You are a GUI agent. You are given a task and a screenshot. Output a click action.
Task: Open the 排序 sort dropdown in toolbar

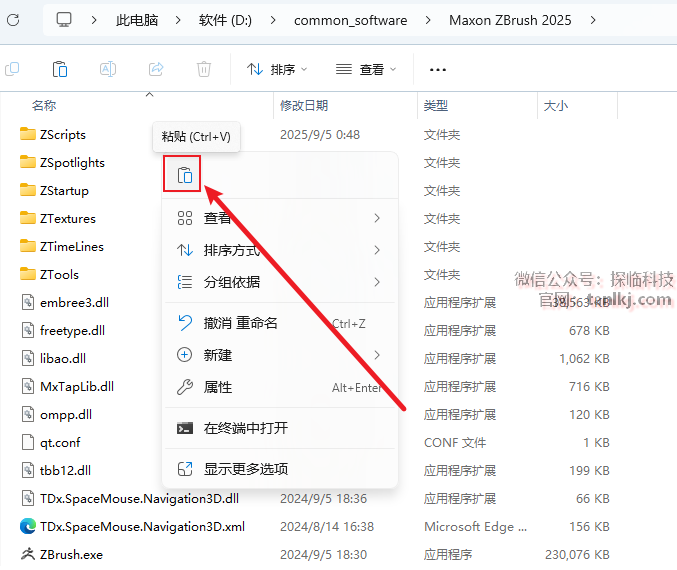tap(277, 69)
